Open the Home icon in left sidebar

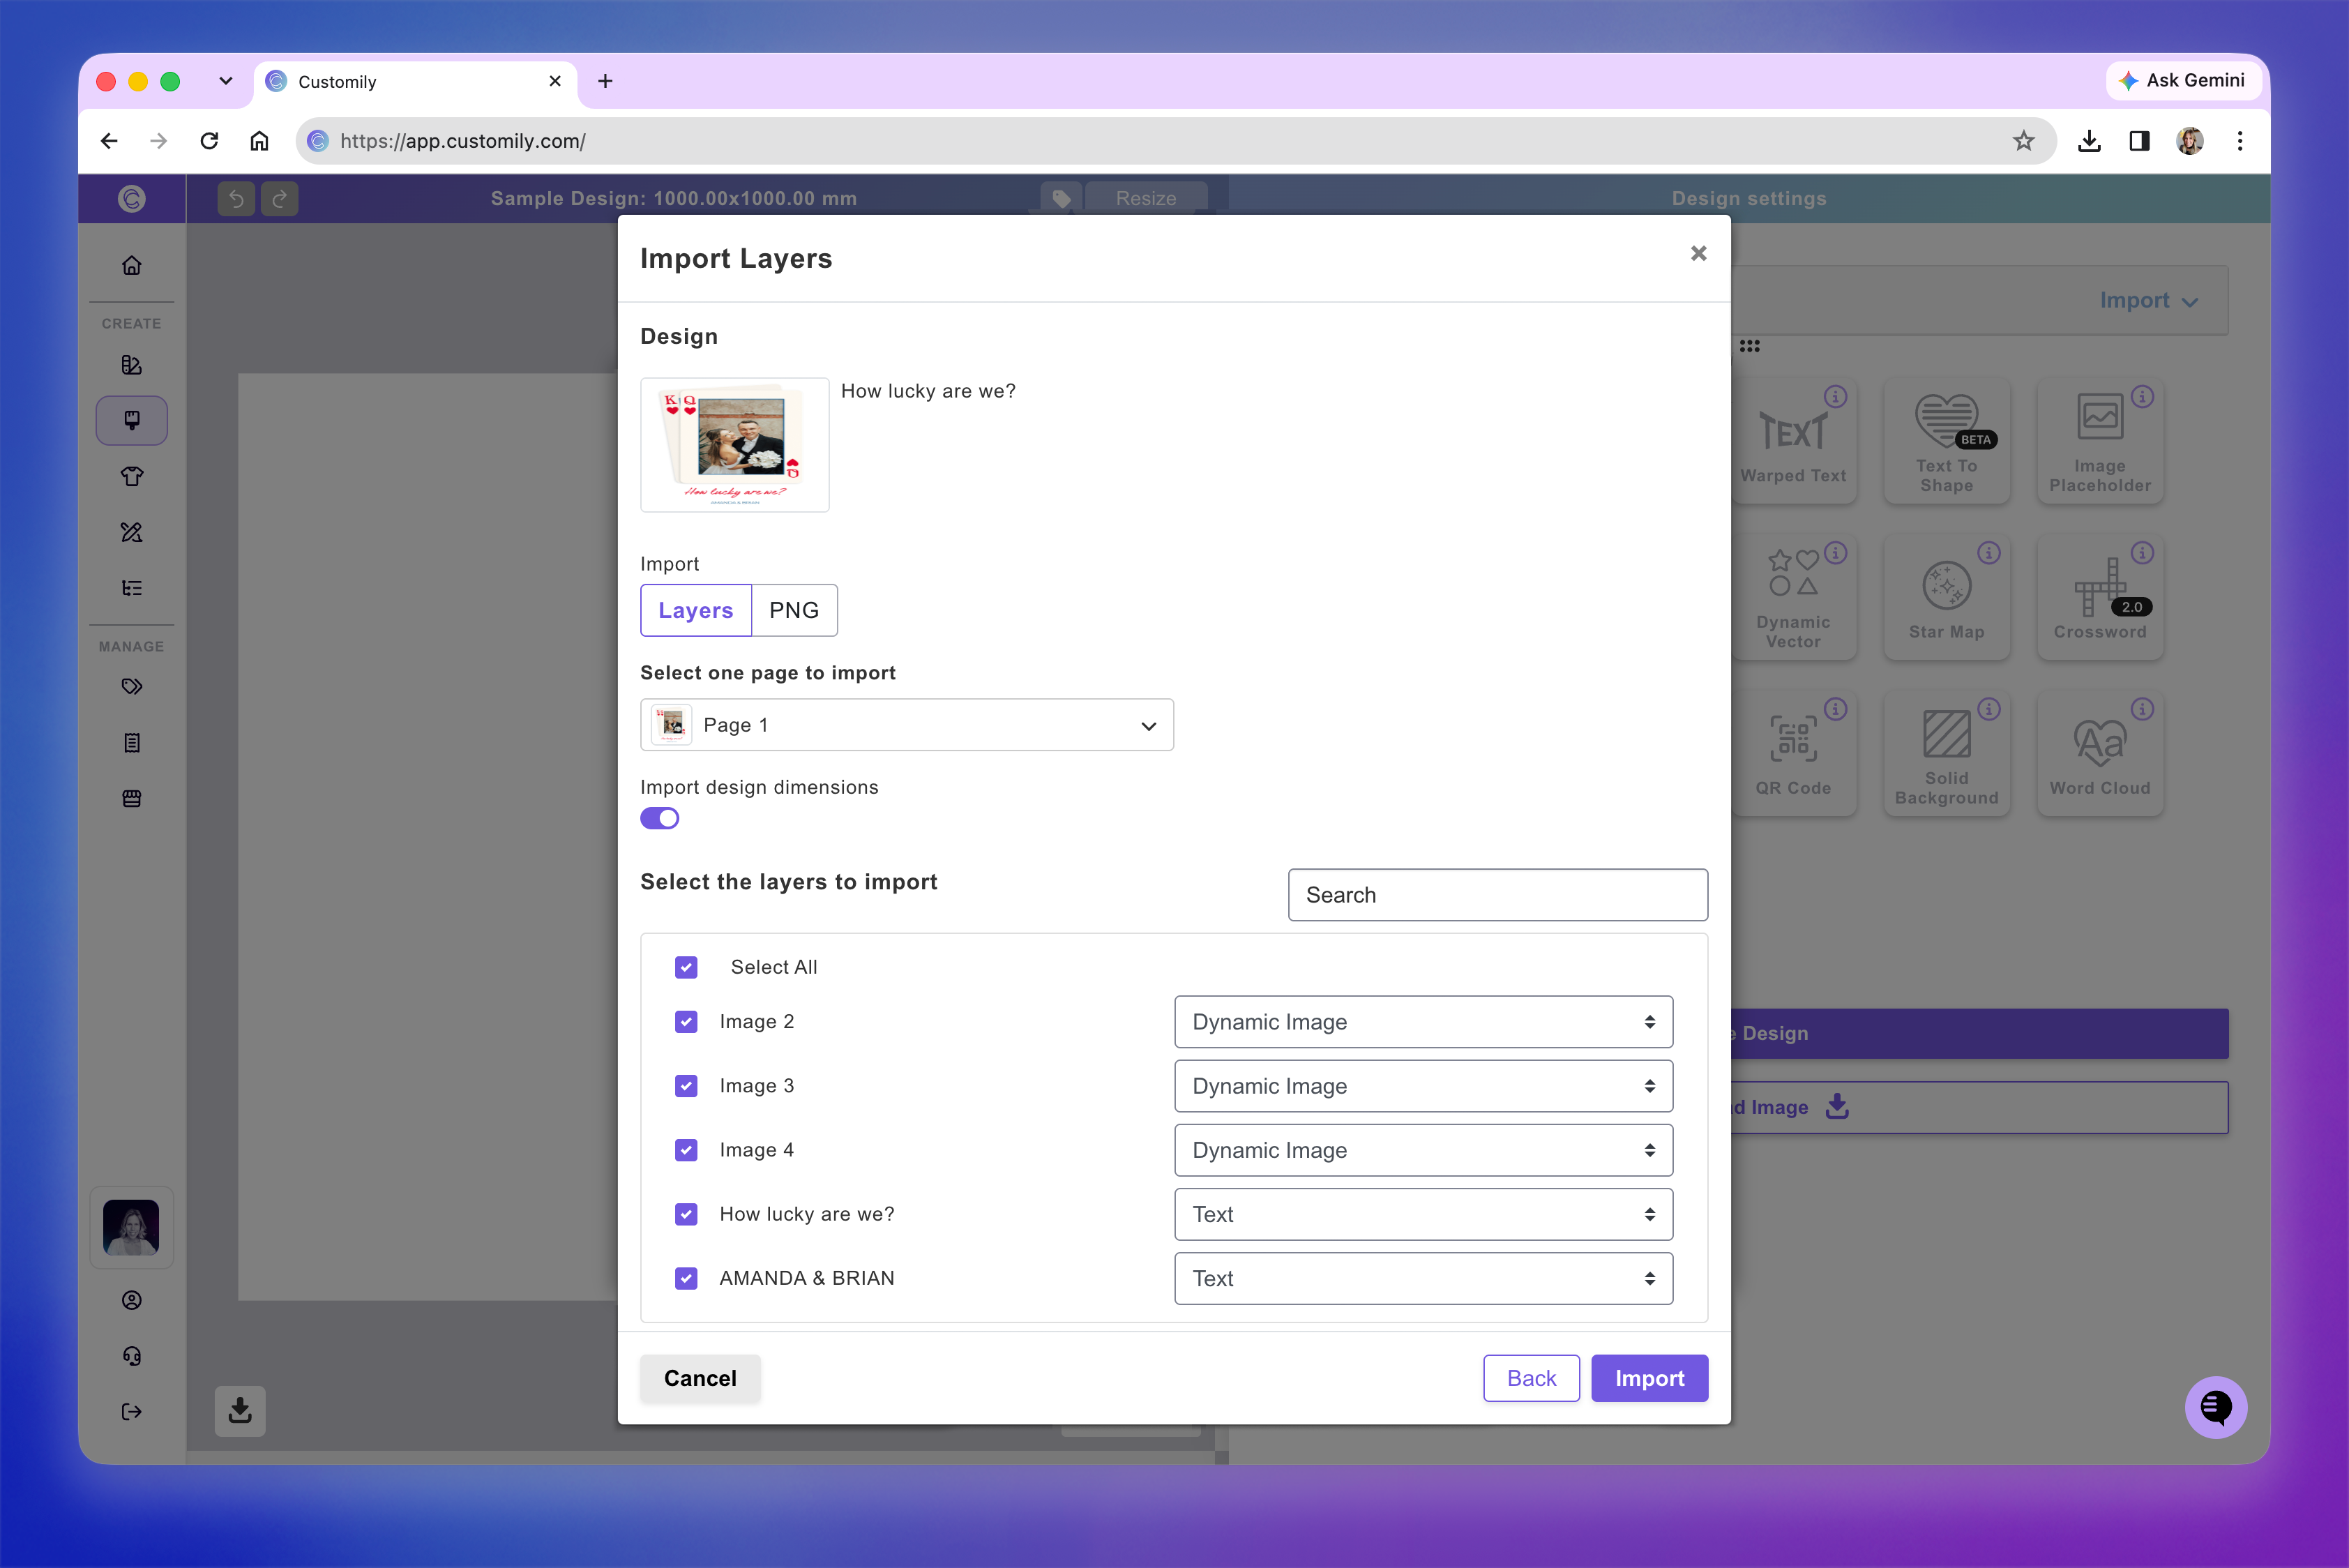click(131, 266)
